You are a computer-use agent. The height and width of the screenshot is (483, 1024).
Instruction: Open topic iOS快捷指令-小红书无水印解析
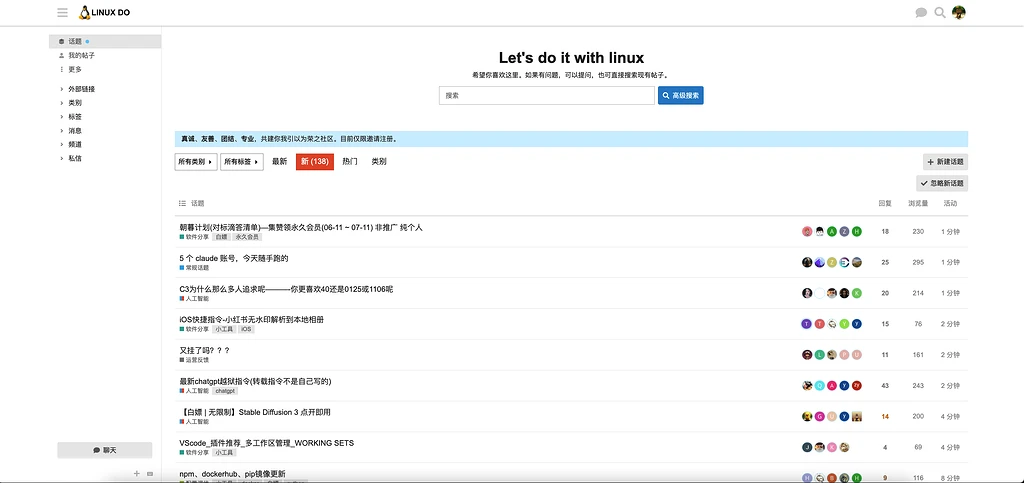[252, 320]
